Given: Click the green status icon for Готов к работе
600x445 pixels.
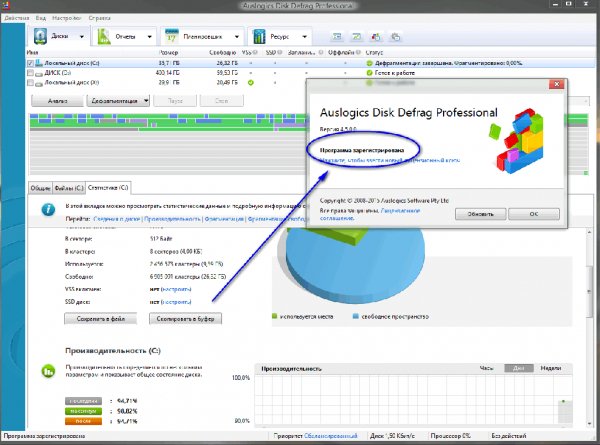Looking at the screenshot, I should tap(369, 73).
